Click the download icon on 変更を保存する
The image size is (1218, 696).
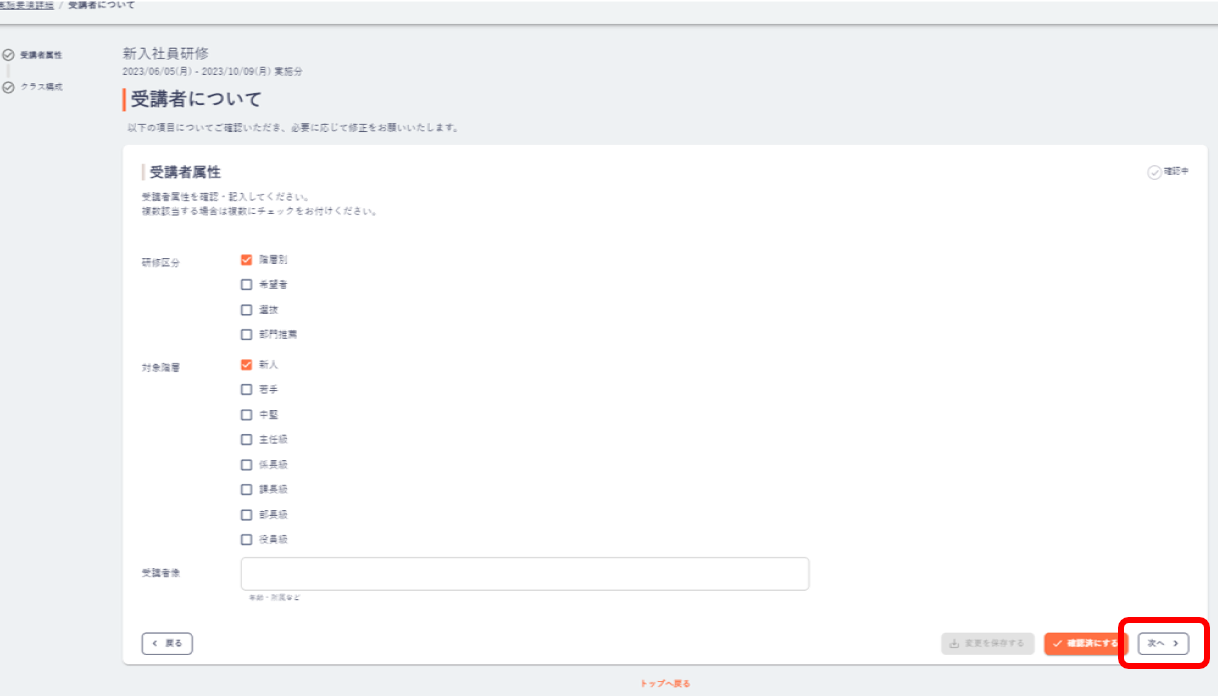coord(954,643)
